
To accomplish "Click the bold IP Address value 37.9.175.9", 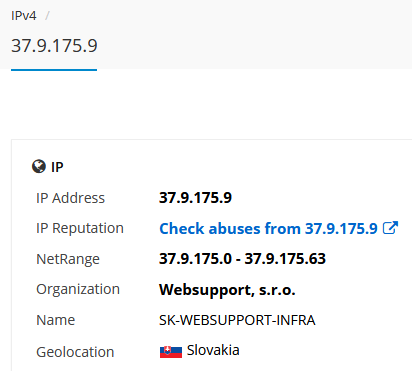I will pyautogui.click(x=195, y=198).
